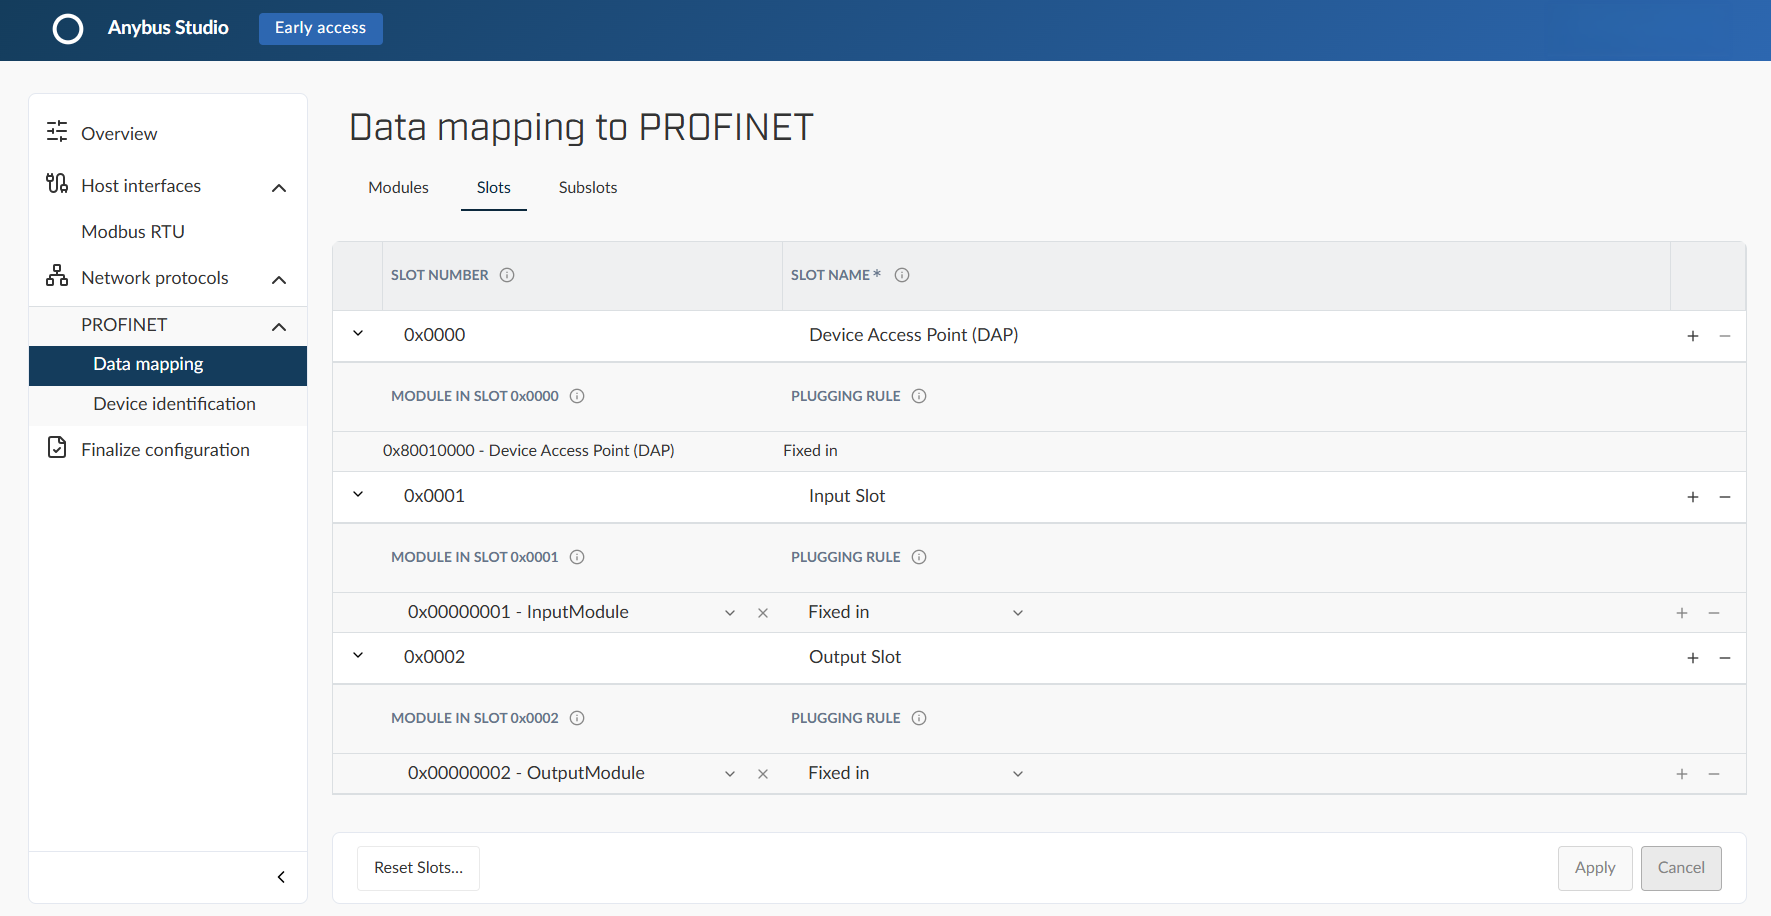The image size is (1771, 916).
Task: Remove Output Slot with its minus icon
Action: [1725, 658]
